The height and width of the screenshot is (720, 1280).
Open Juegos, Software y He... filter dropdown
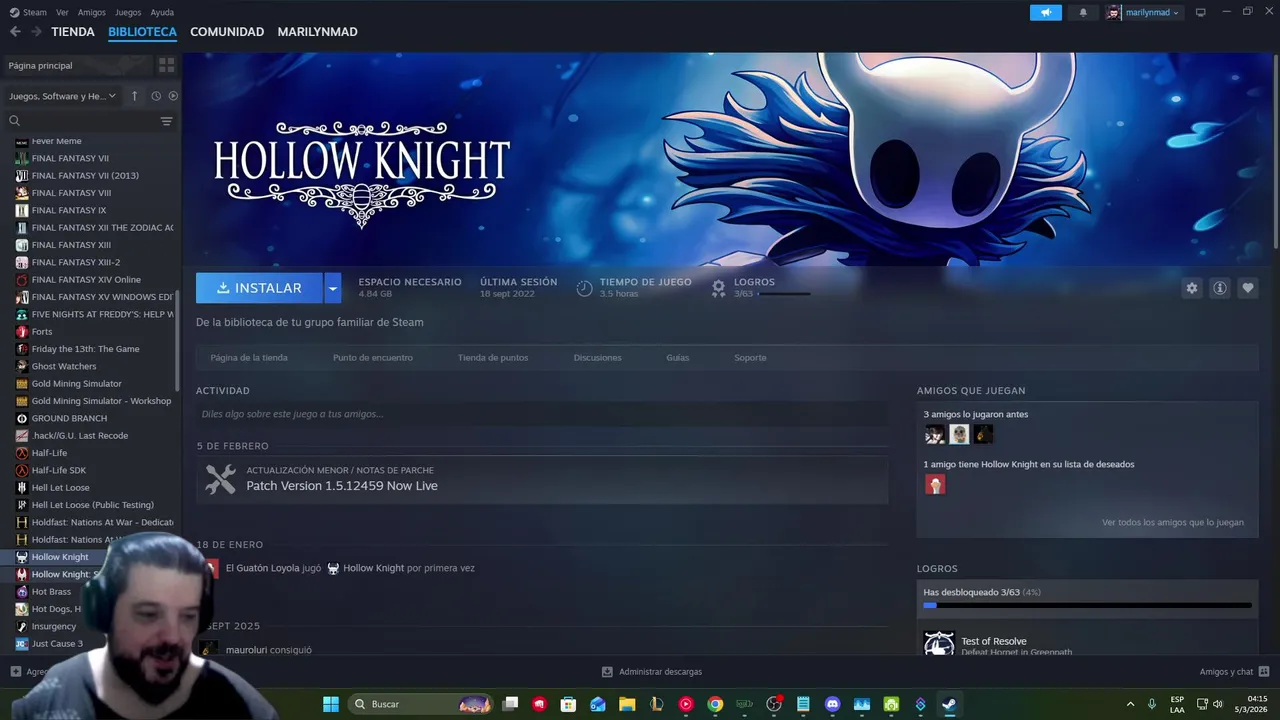click(63, 96)
